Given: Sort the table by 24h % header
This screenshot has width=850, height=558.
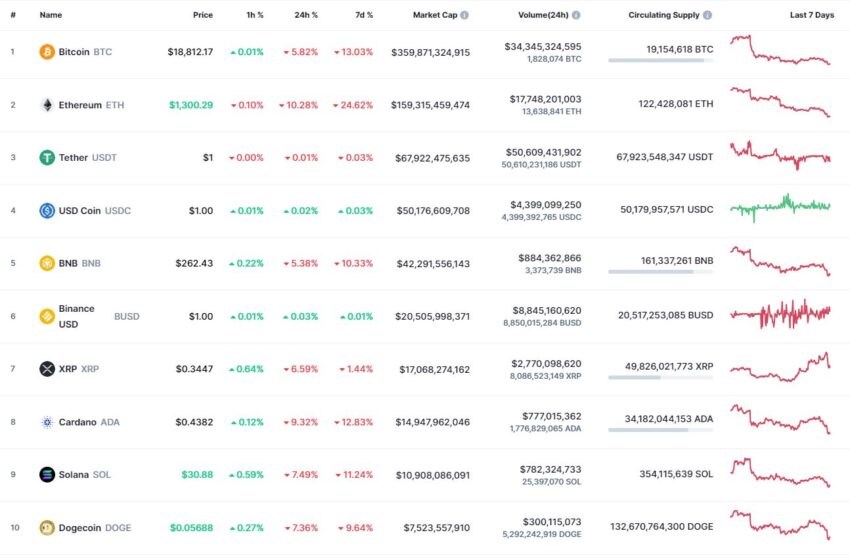Looking at the screenshot, I should click(x=306, y=15).
